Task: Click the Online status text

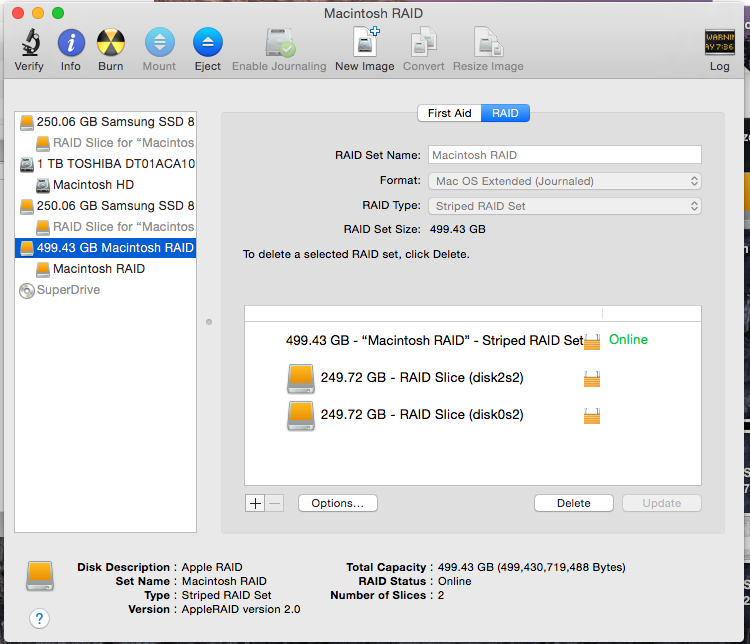Action: pyautogui.click(x=628, y=340)
